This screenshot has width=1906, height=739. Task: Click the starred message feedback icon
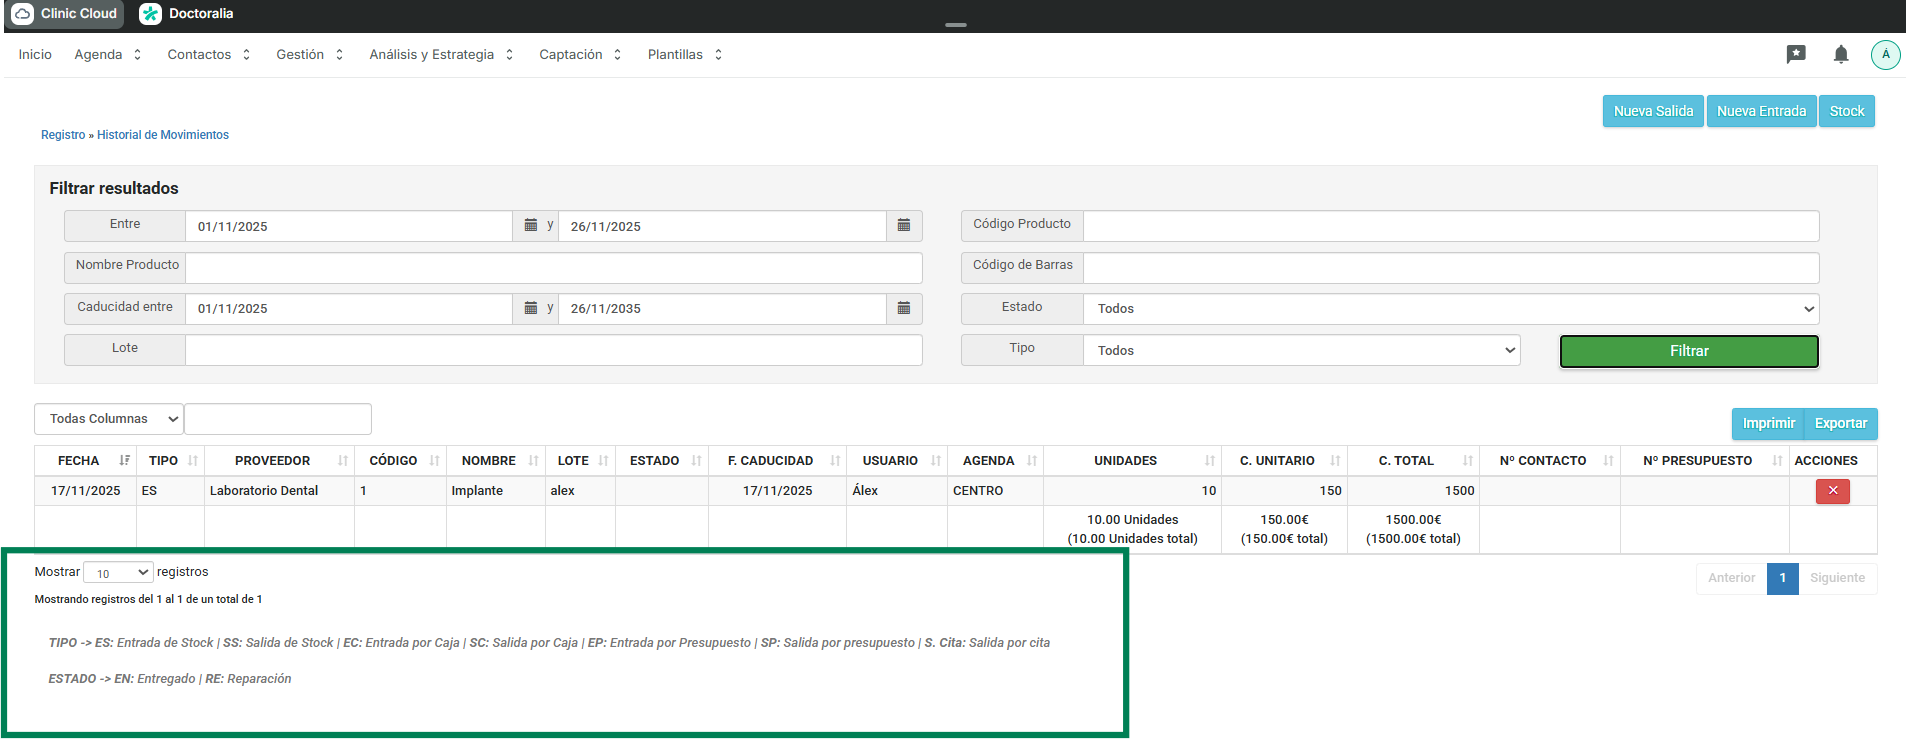coord(1796,55)
